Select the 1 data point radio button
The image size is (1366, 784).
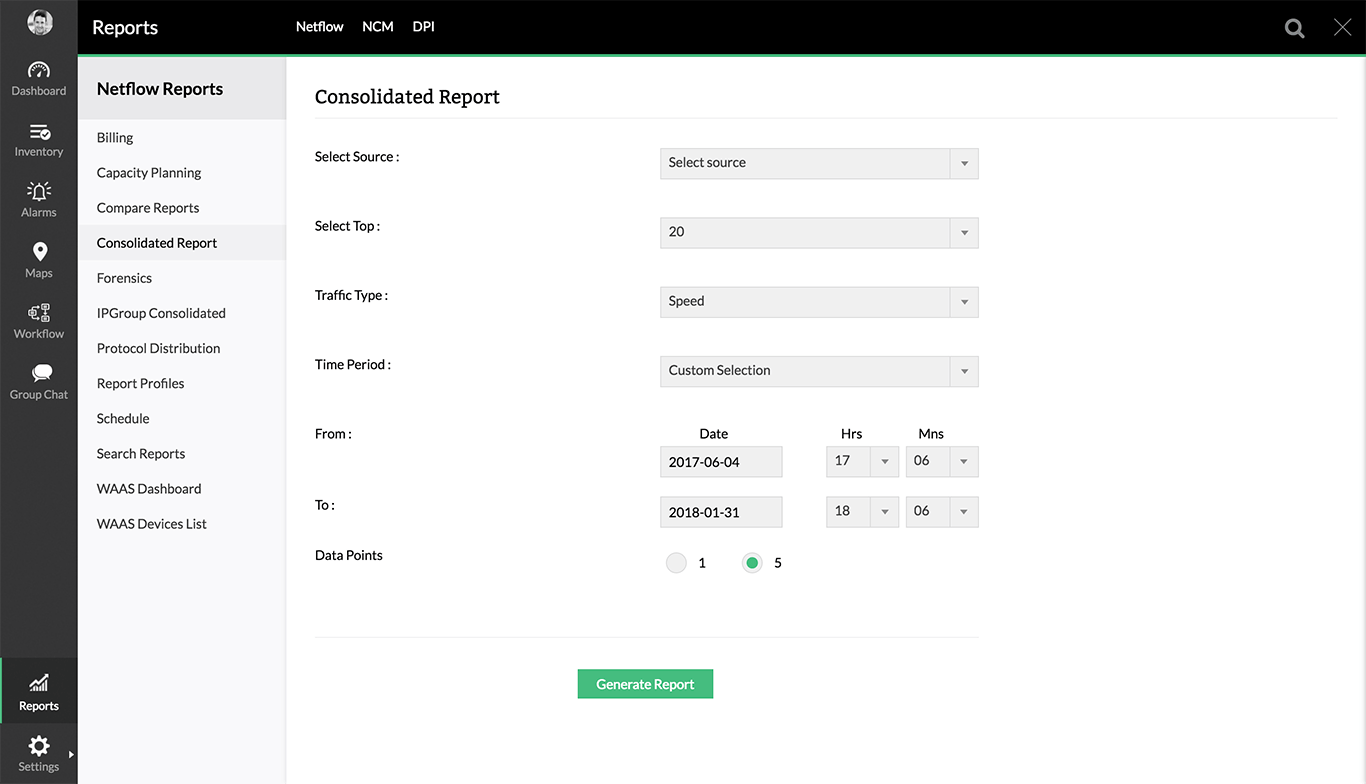pos(677,563)
